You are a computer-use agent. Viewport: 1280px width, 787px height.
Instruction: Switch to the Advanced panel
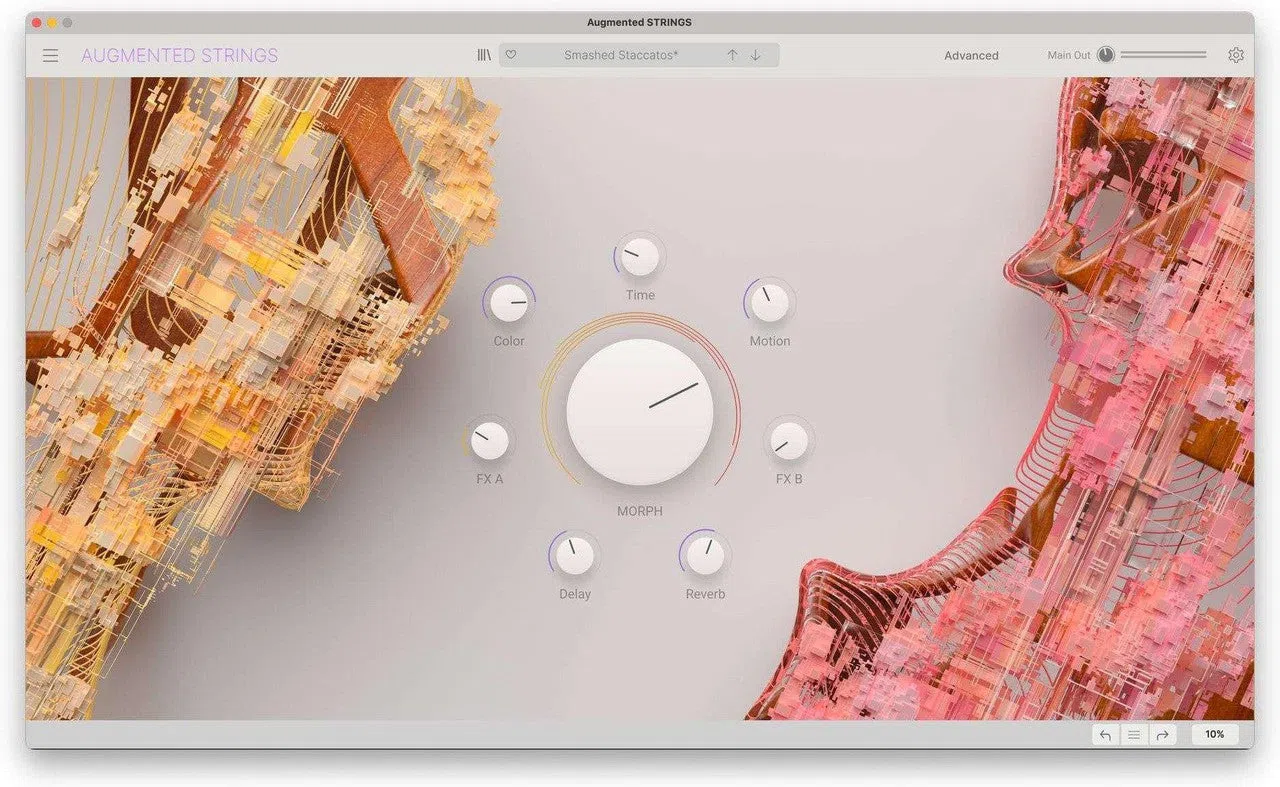pyautogui.click(x=971, y=56)
